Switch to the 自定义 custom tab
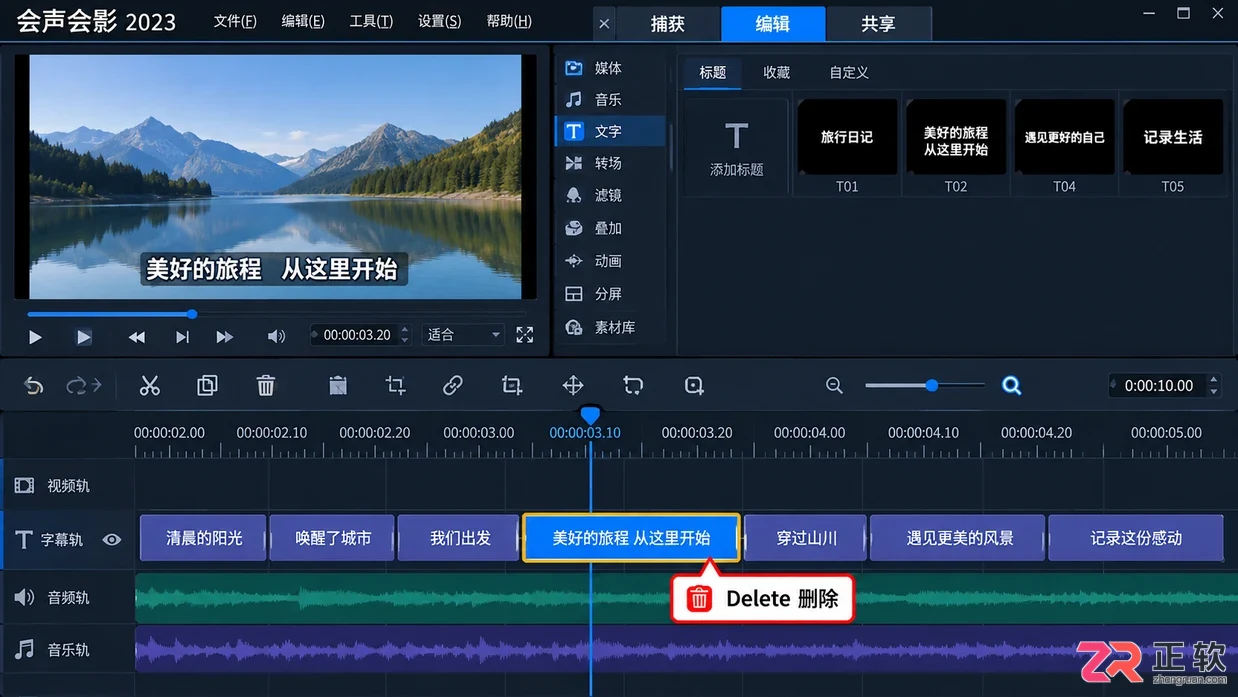 coord(849,72)
